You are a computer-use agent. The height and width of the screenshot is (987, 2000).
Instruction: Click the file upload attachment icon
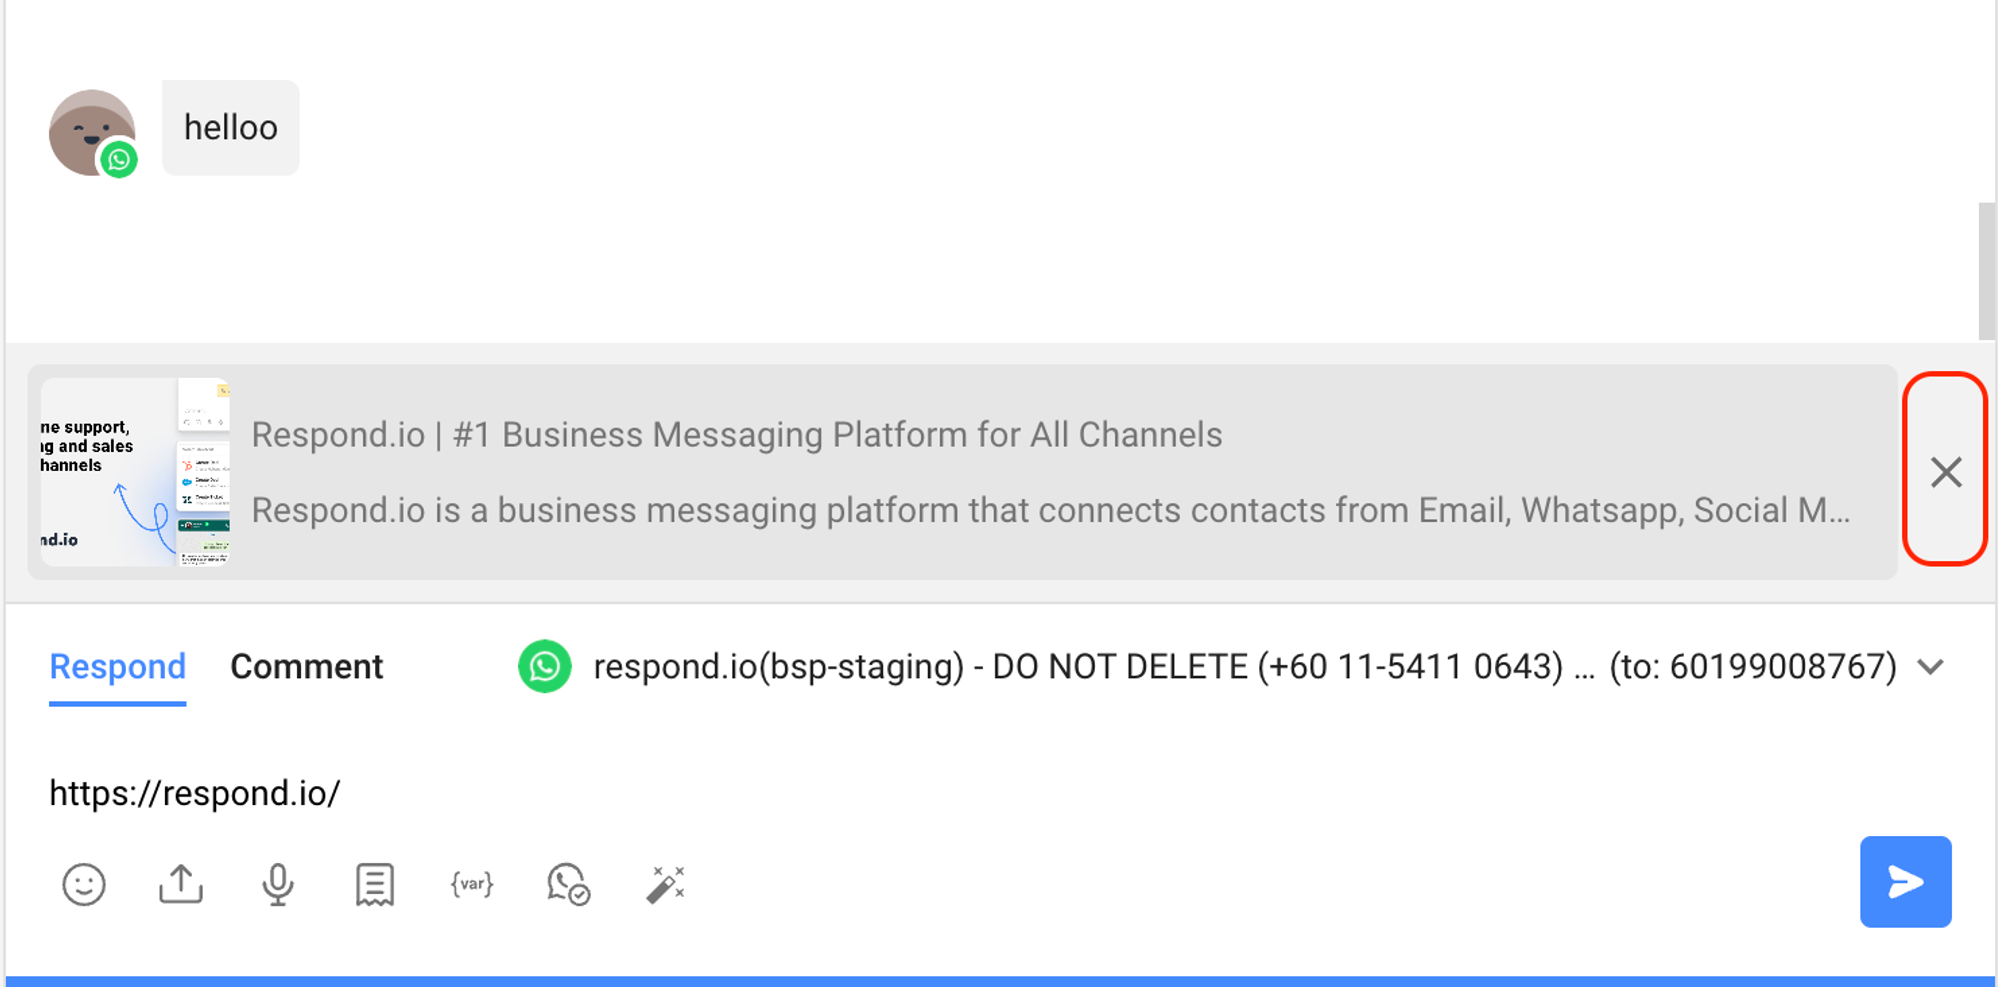point(181,885)
